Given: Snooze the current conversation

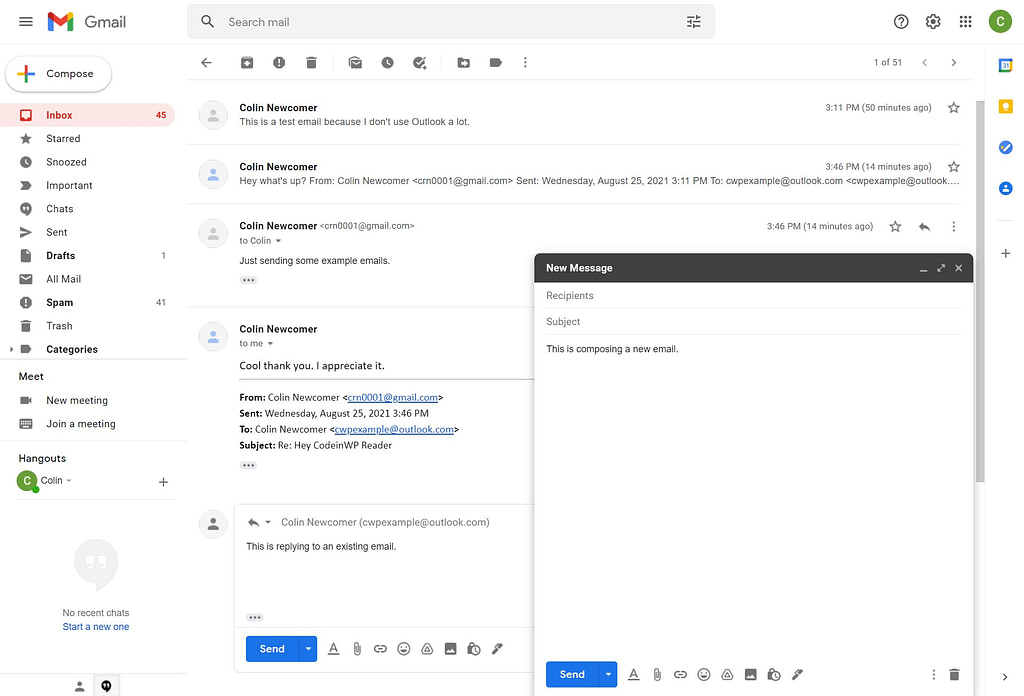Looking at the screenshot, I should point(387,62).
